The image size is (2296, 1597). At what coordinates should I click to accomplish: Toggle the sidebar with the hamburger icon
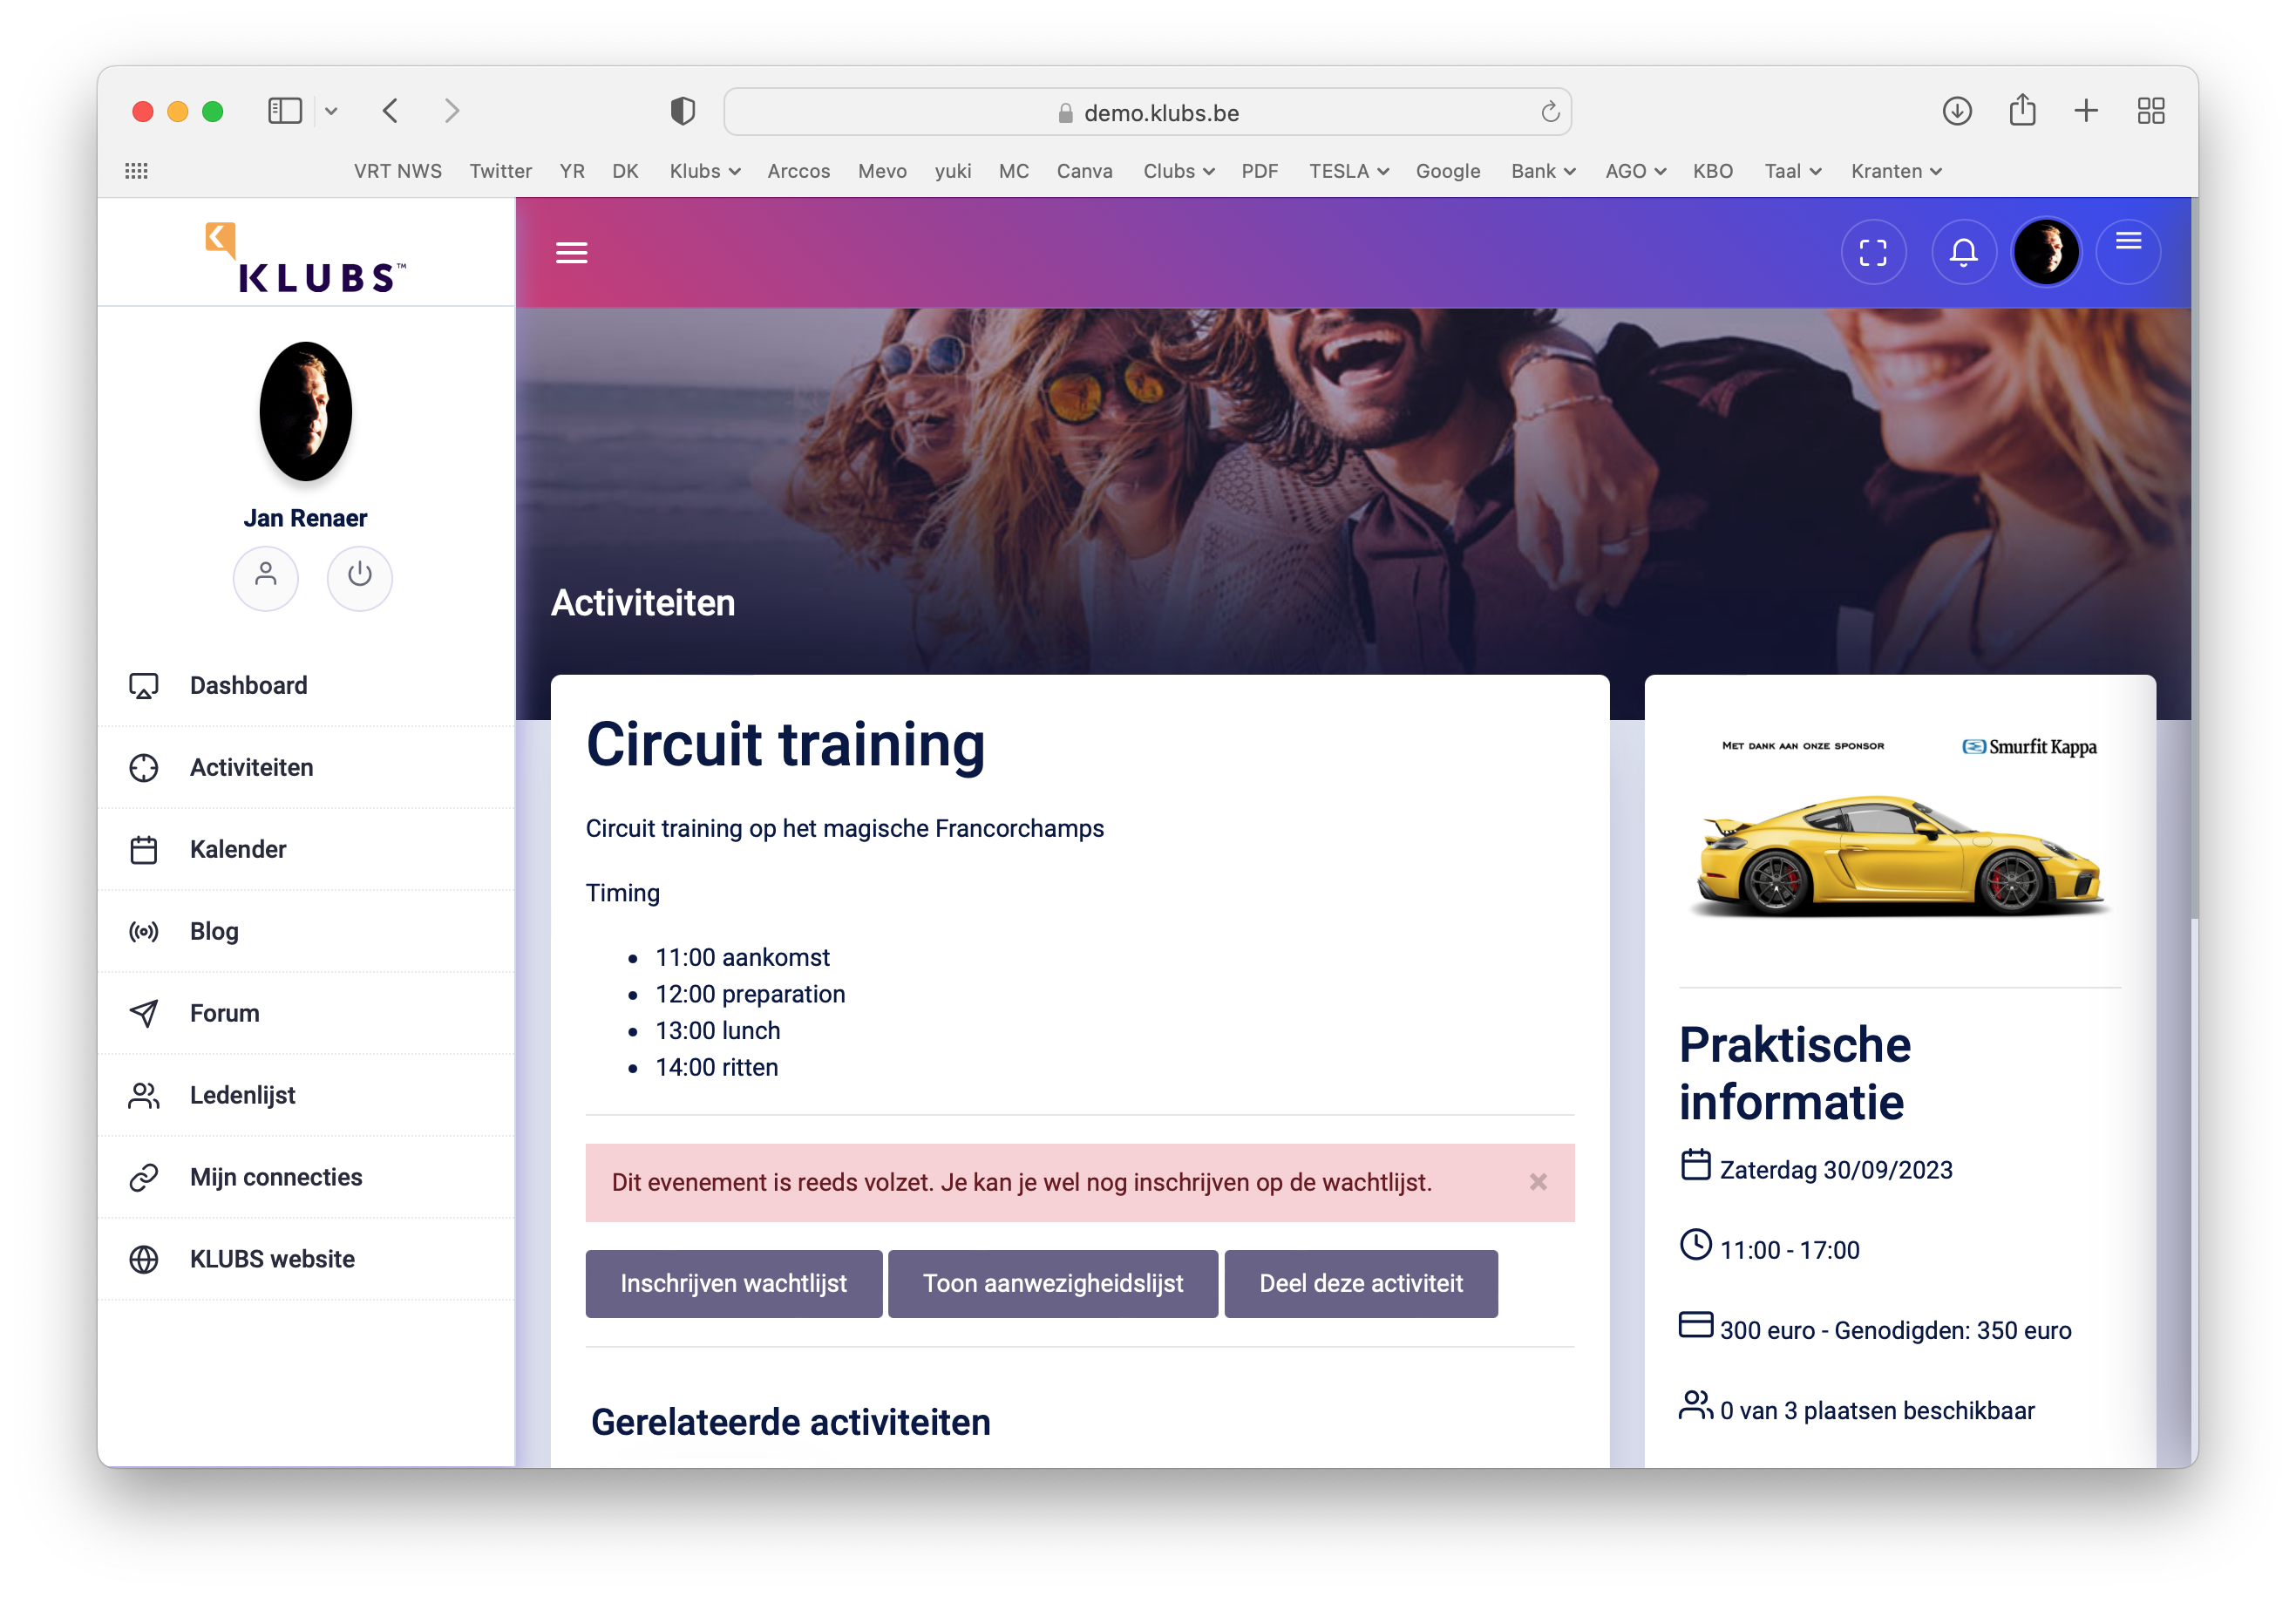571,253
